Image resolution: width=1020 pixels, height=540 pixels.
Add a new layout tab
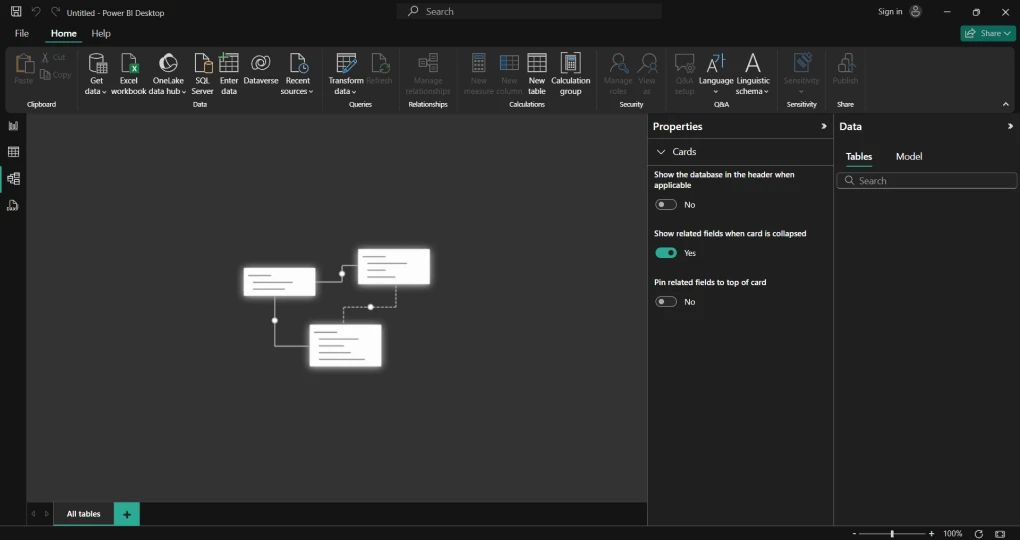click(127, 514)
